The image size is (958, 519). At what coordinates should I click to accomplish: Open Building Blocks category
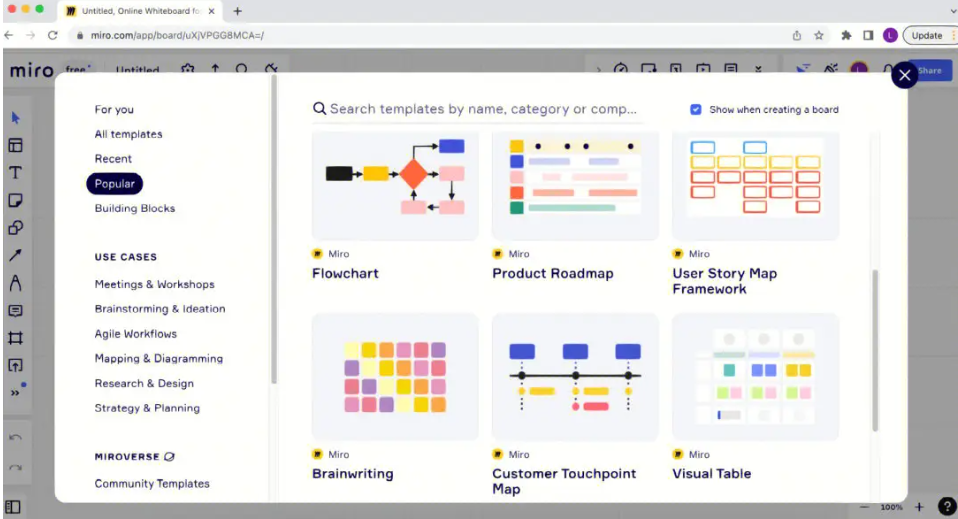tap(134, 208)
